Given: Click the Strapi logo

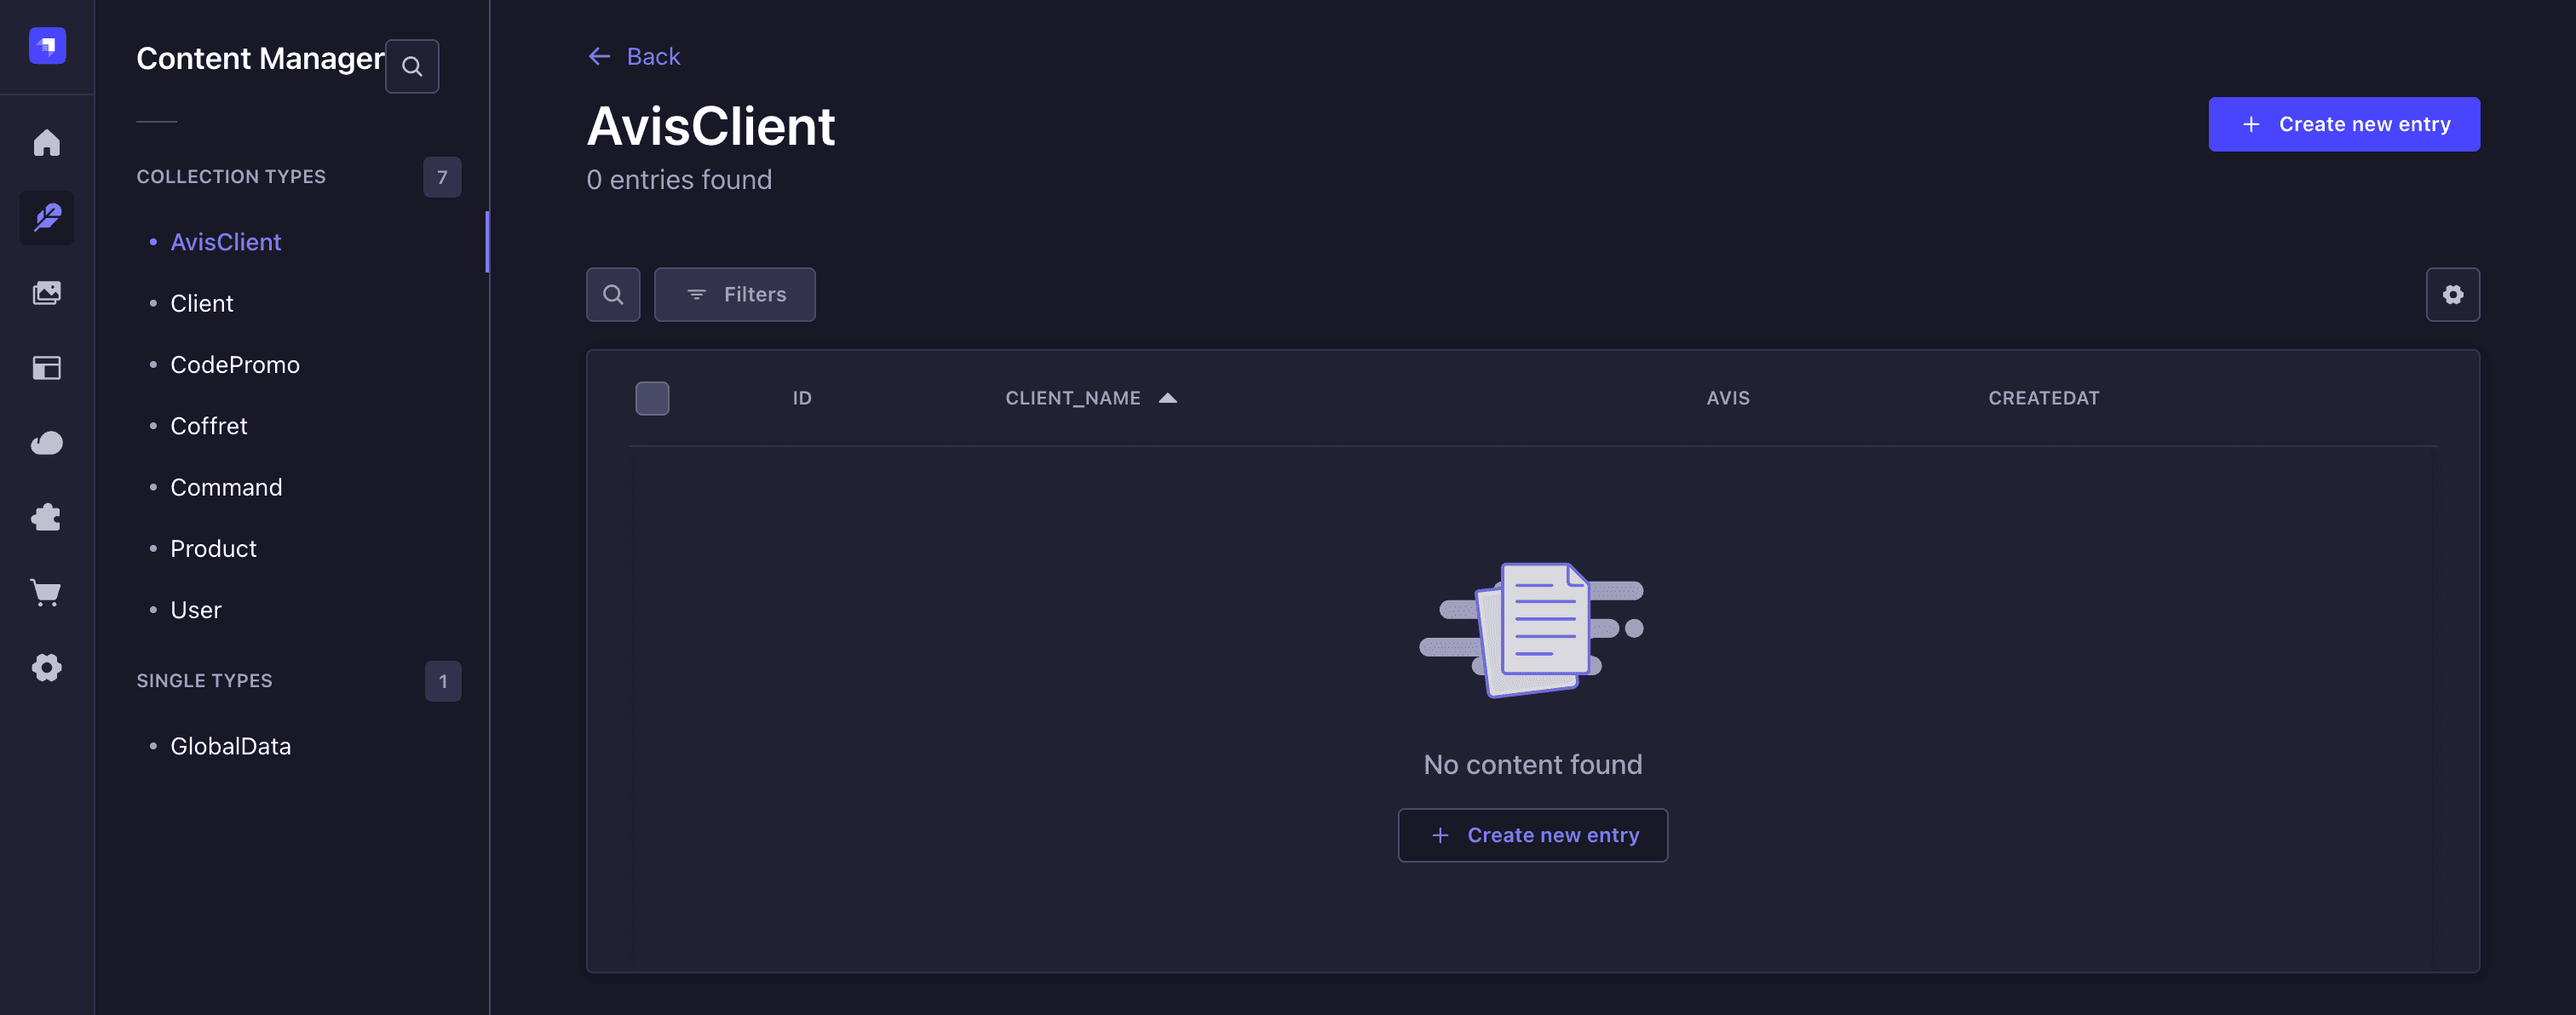Looking at the screenshot, I should tap(46, 45).
